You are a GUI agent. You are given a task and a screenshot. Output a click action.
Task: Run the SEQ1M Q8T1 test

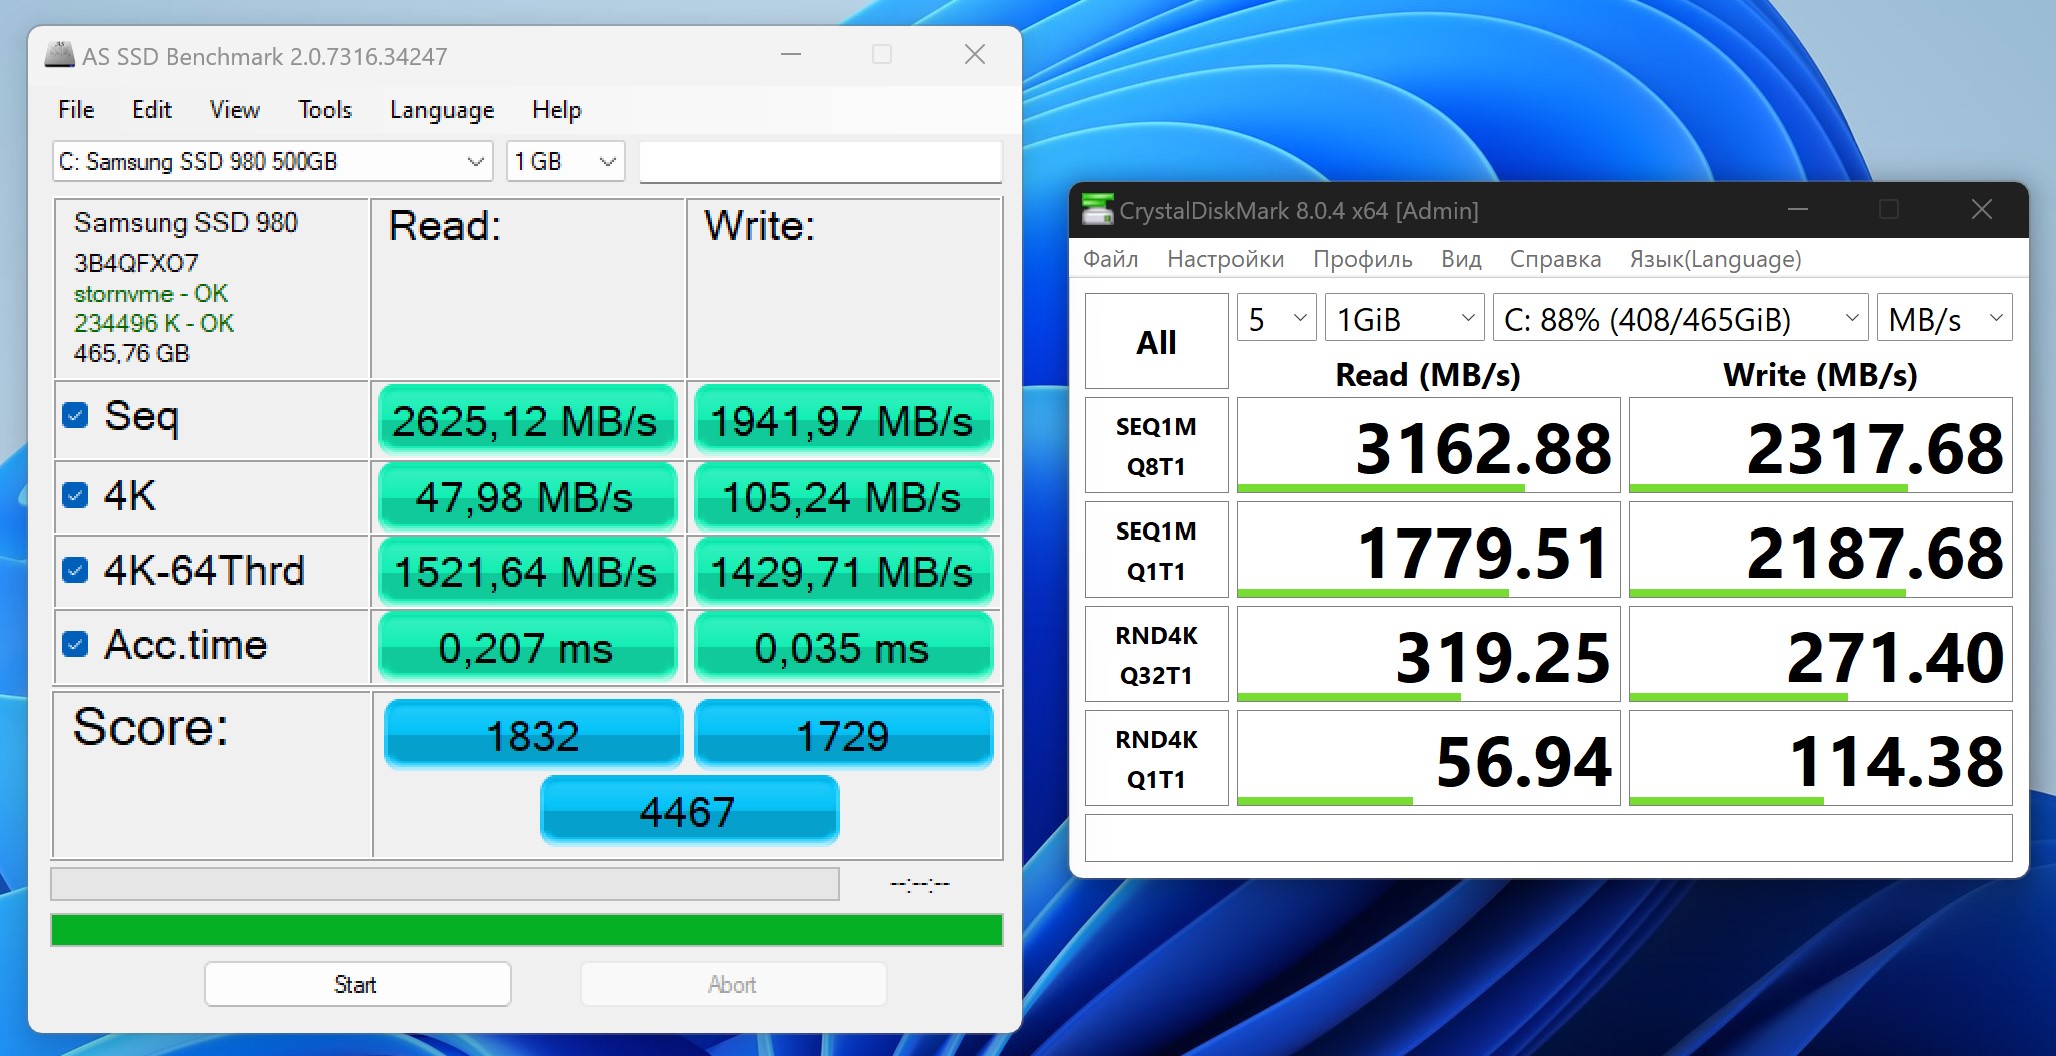point(1156,445)
